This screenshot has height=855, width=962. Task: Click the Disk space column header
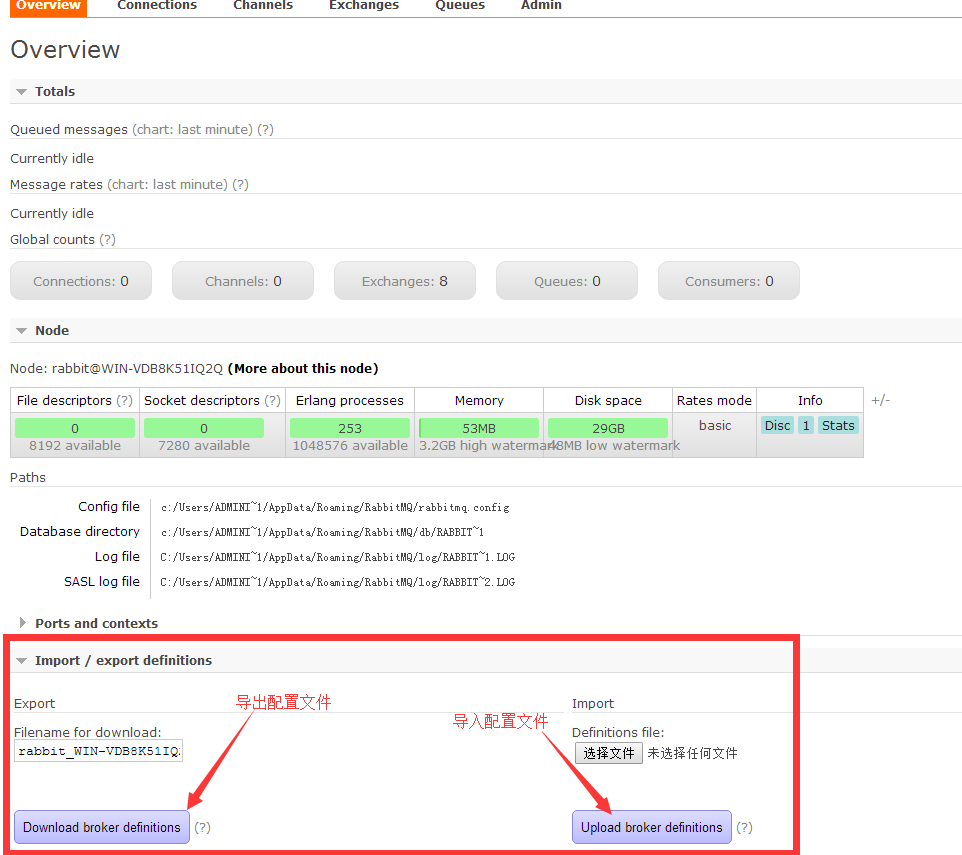tap(608, 401)
